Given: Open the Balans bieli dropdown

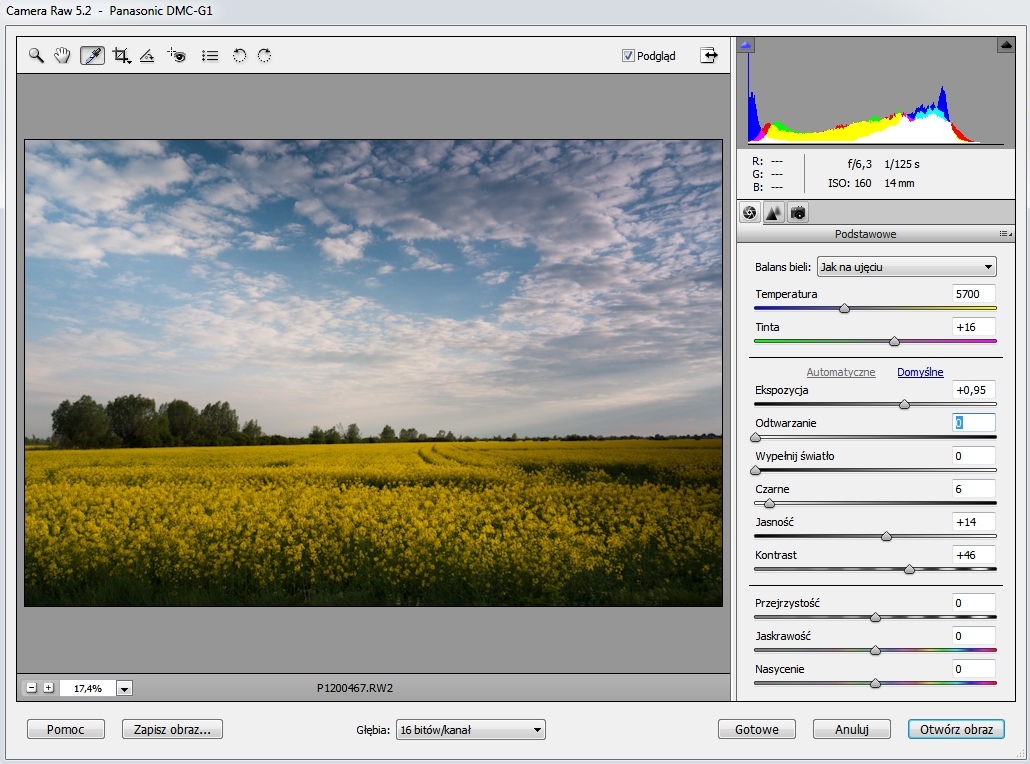Looking at the screenshot, I should tap(906, 266).
